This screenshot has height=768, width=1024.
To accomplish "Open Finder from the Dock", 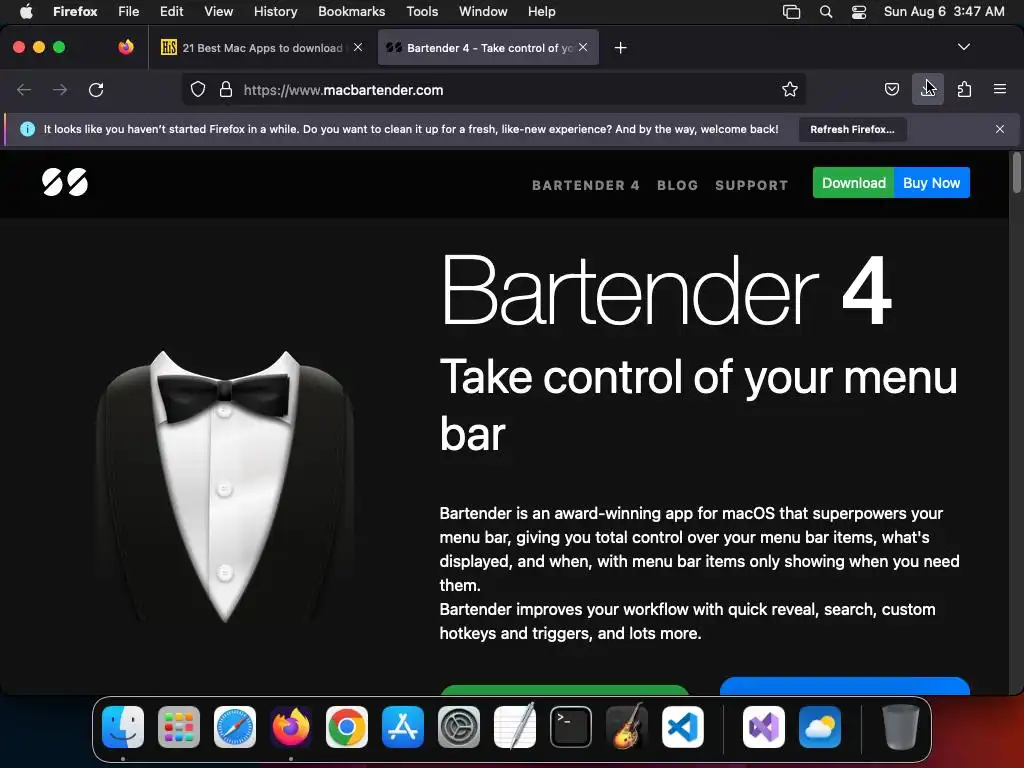I will (123, 727).
